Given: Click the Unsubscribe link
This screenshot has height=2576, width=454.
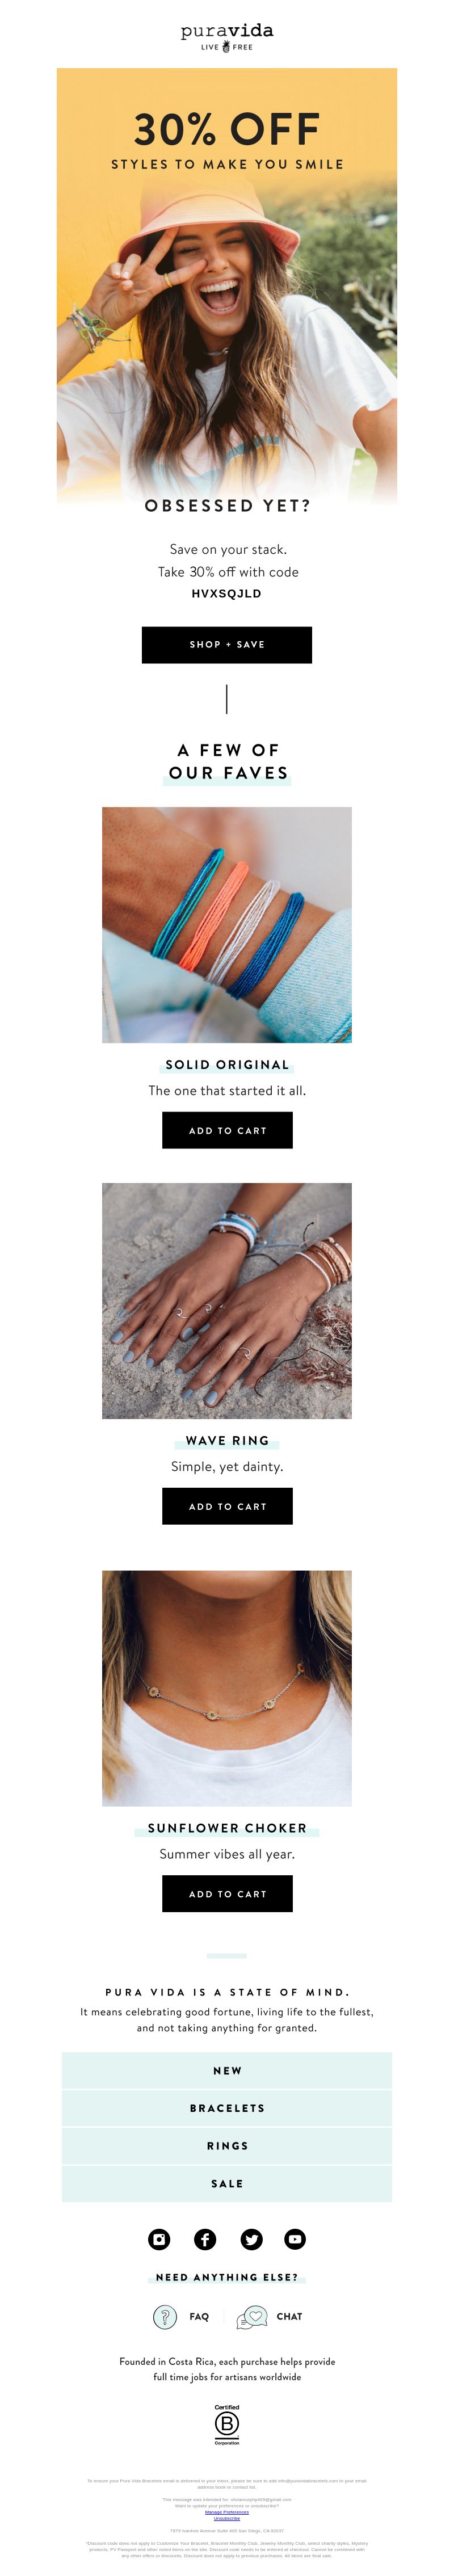Looking at the screenshot, I should coord(227,2518).
